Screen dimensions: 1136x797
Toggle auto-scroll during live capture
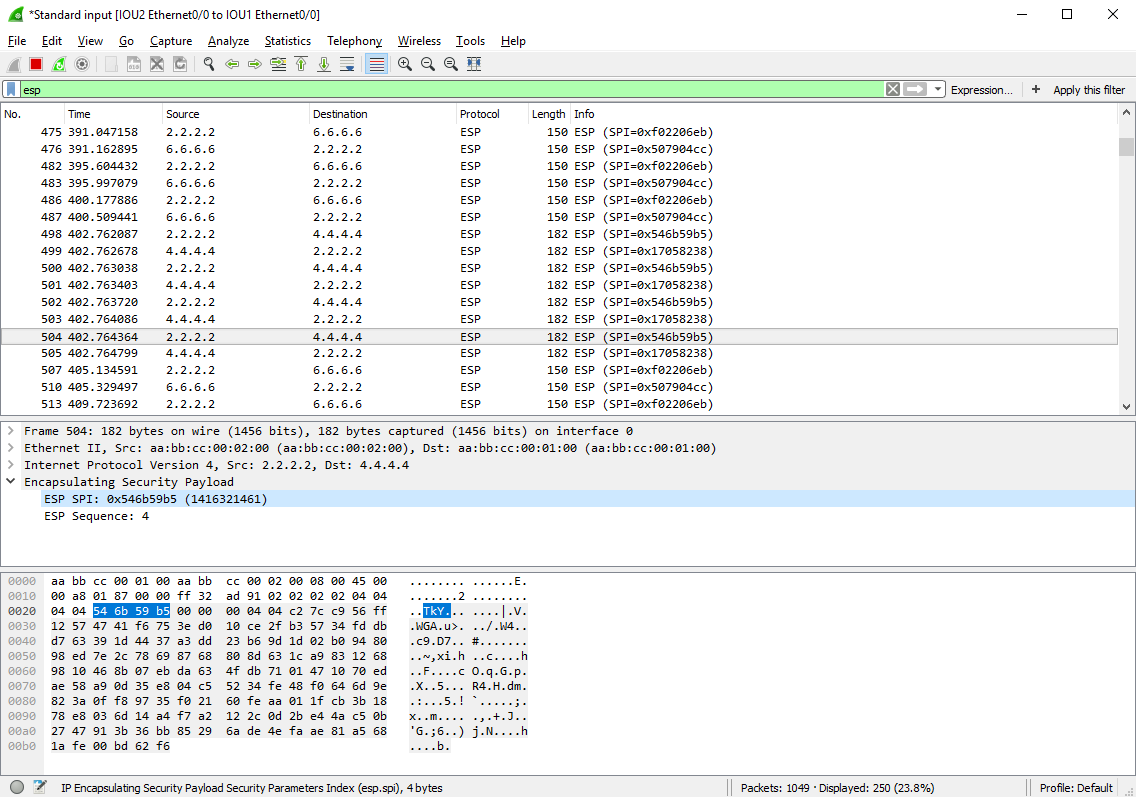click(x=347, y=64)
